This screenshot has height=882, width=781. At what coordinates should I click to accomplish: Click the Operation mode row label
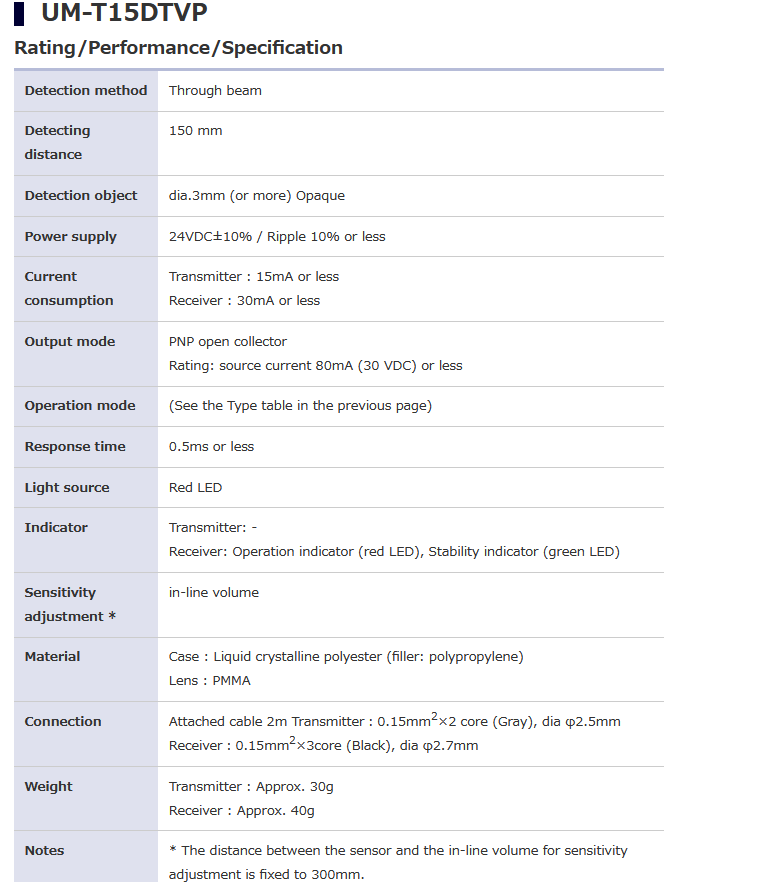pyautogui.click(x=80, y=407)
